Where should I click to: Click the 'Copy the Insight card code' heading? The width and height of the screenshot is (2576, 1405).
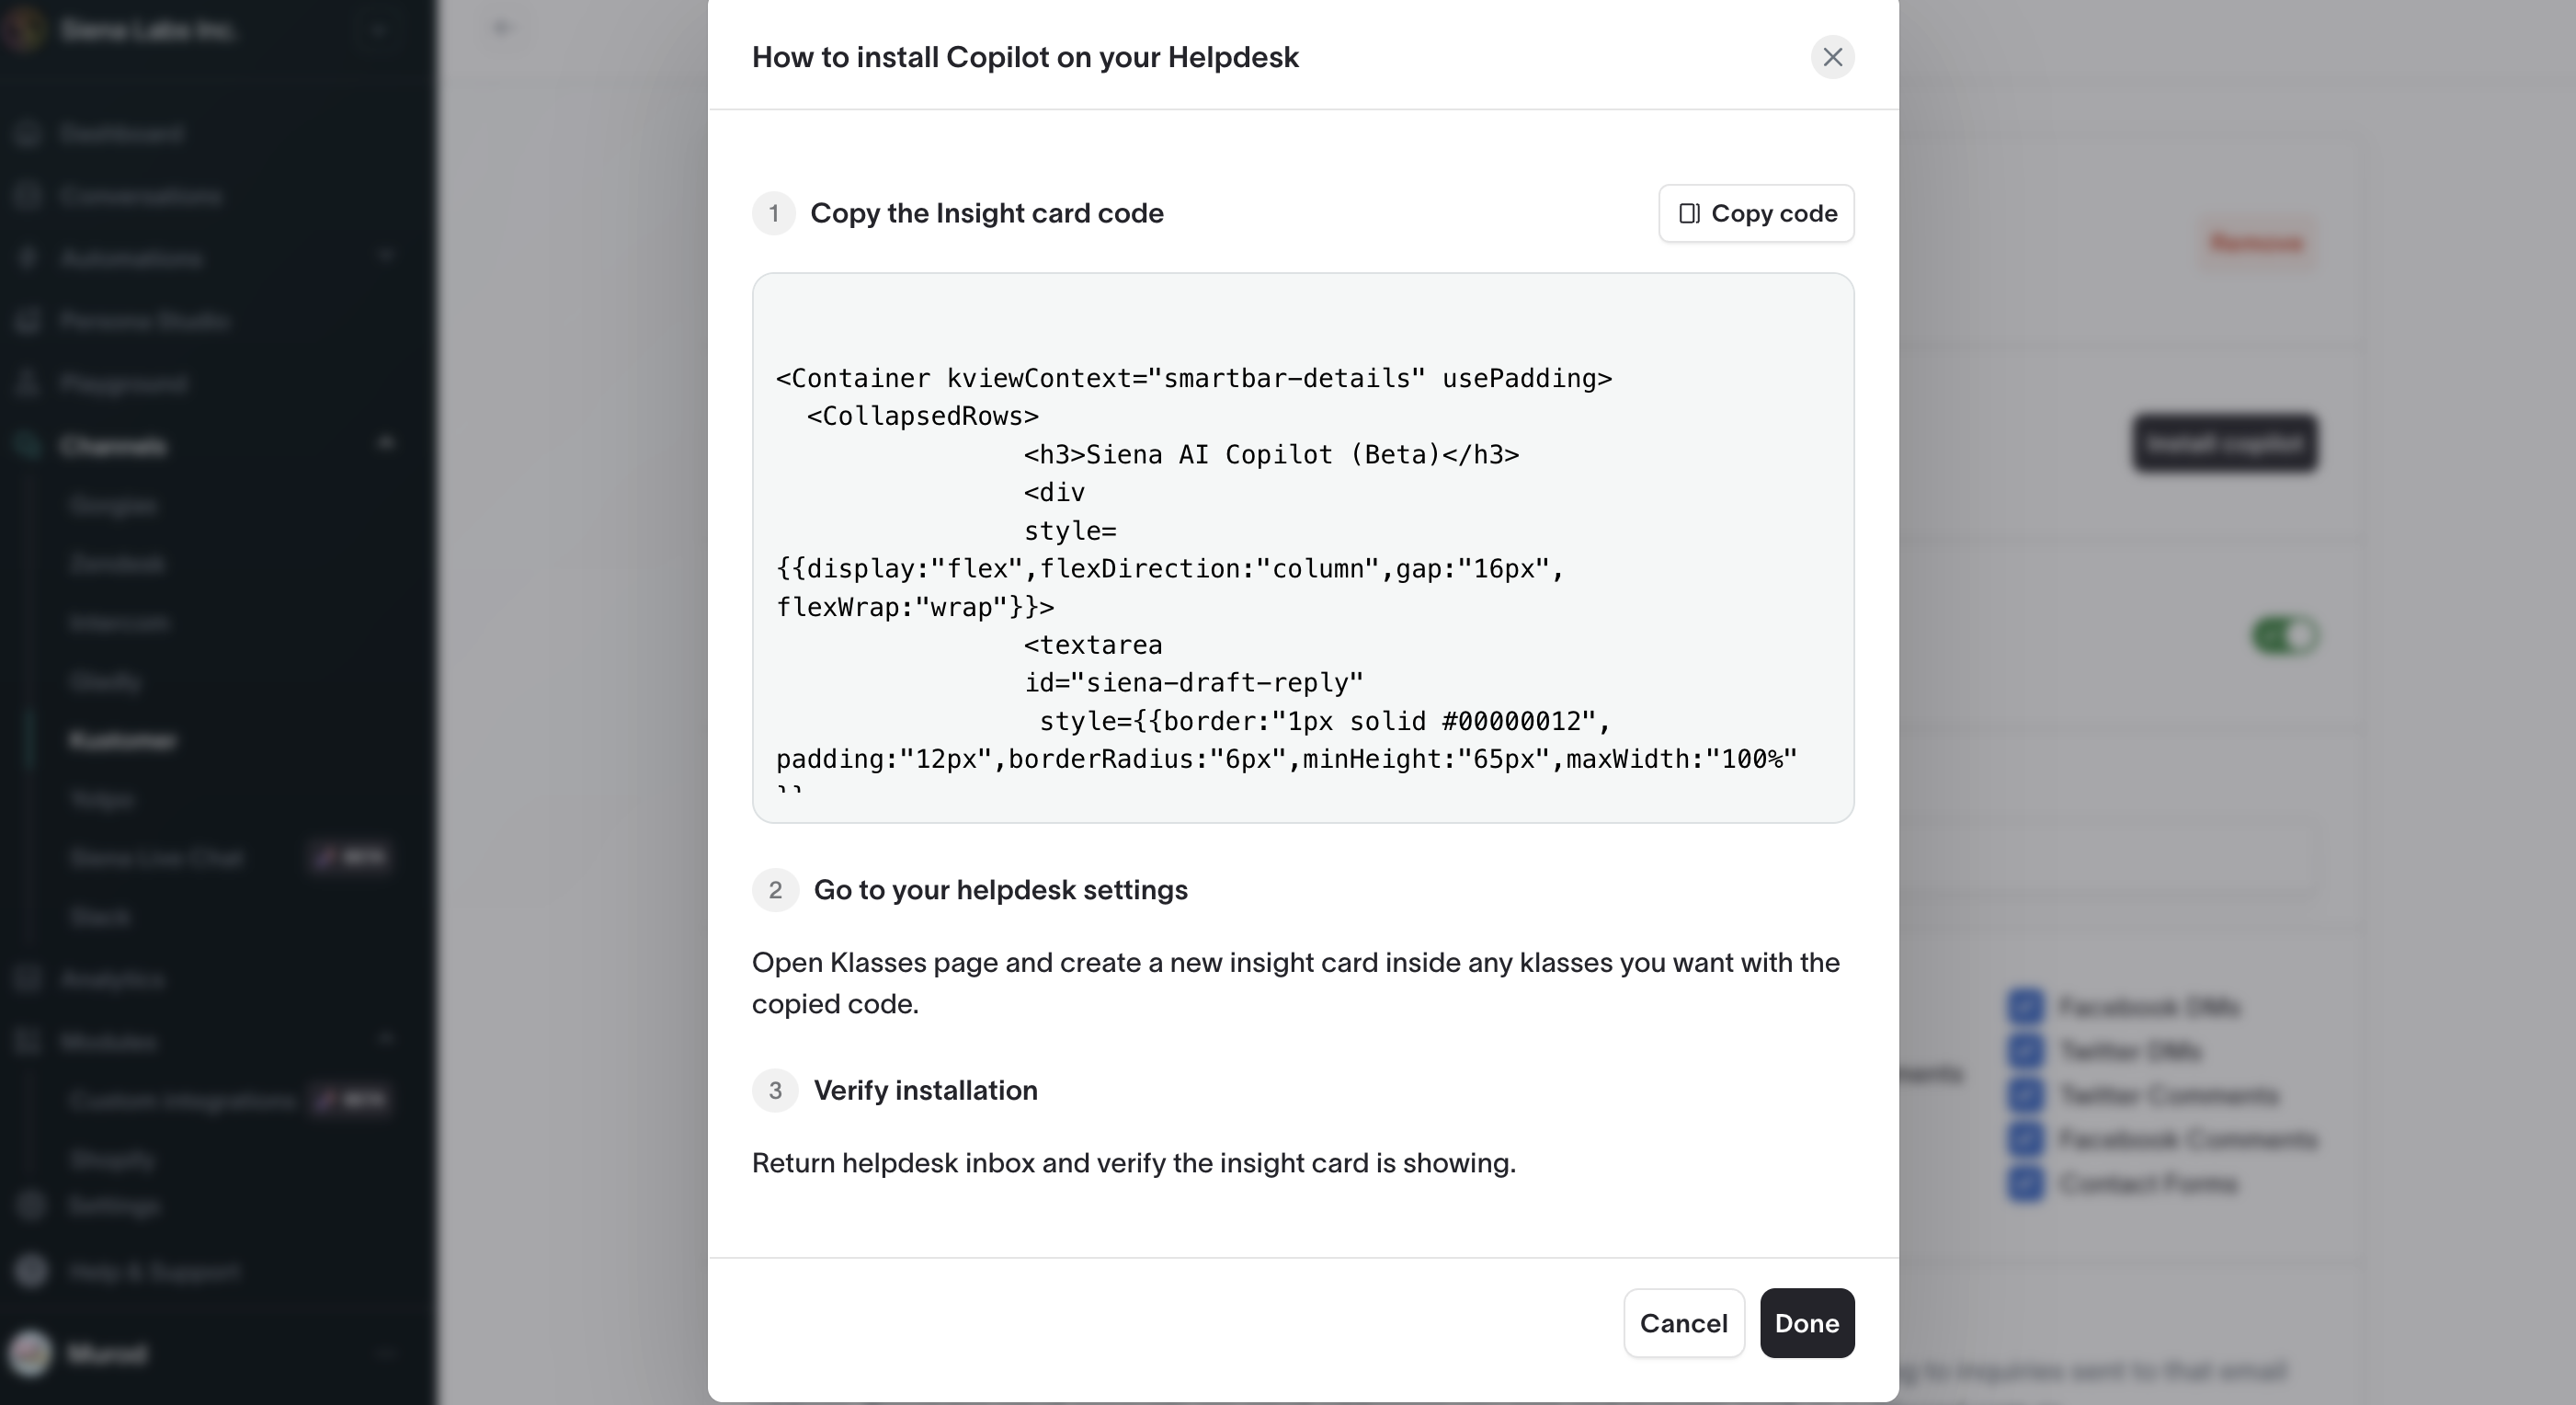pyautogui.click(x=986, y=213)
